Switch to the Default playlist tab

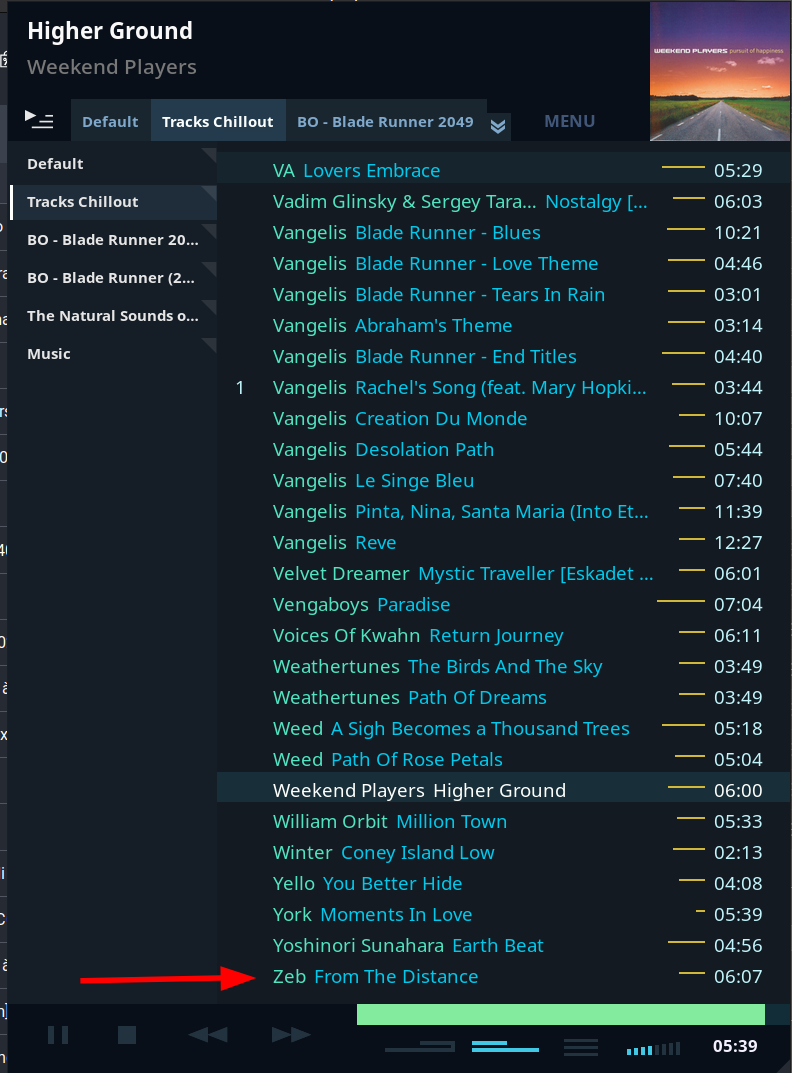(x=110, y=121)
